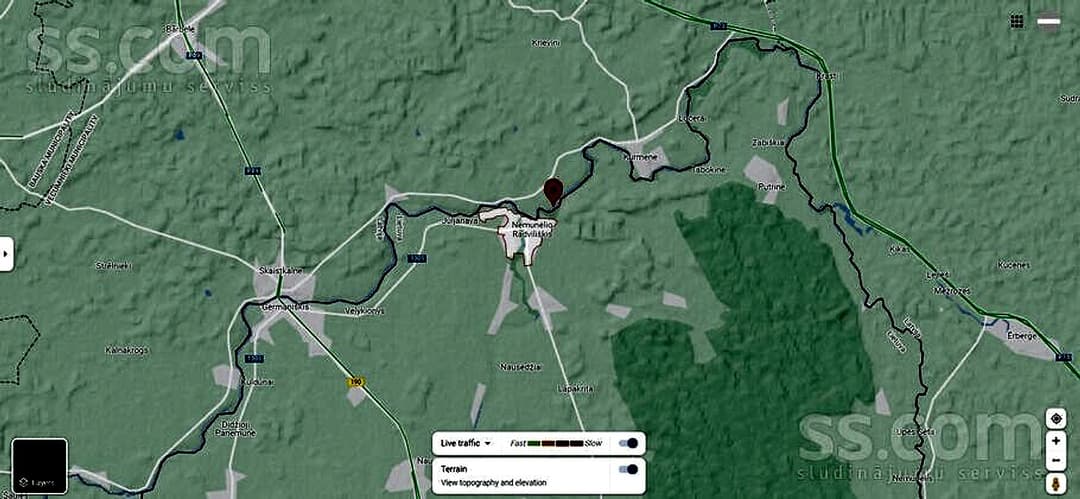Click the Nausėdžiai place label
The image size is (1080, 499).
click(520, 367)
